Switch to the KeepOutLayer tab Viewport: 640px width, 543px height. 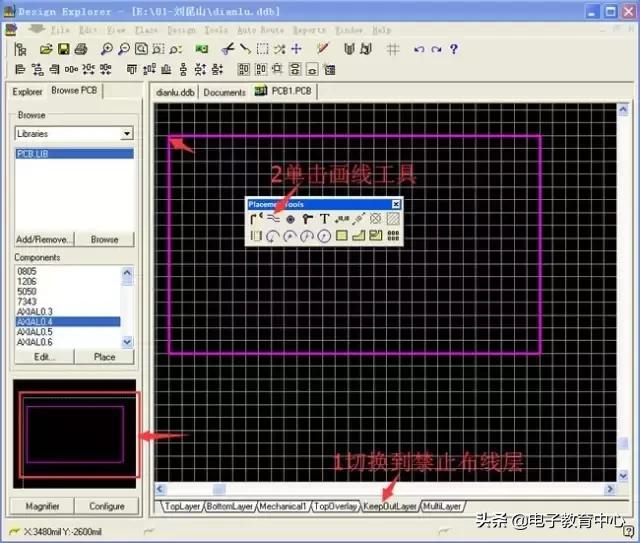pos(389,507)
